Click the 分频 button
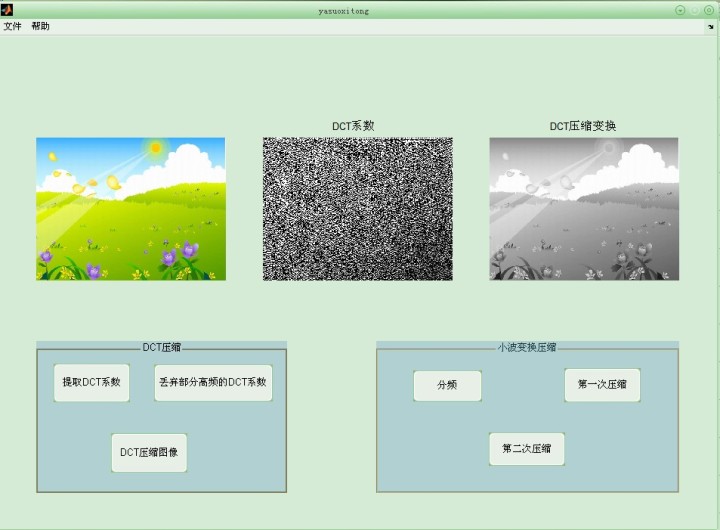 pos(447,385)
